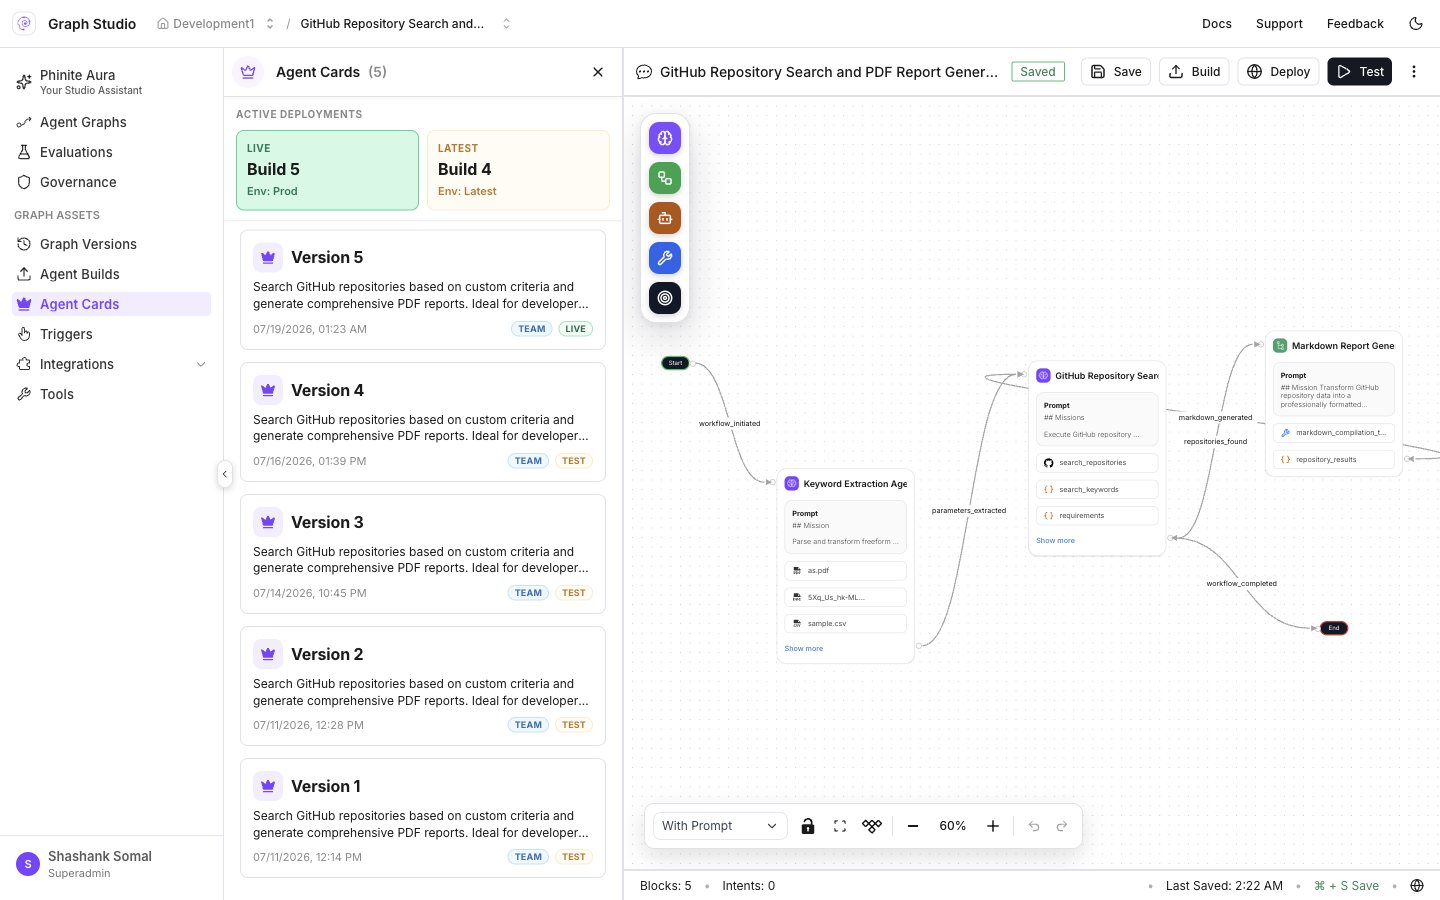The image size is (1440, 900).
Task: Select the LIVE Build 5 deployment card
Action: click(x=327, y=170)
